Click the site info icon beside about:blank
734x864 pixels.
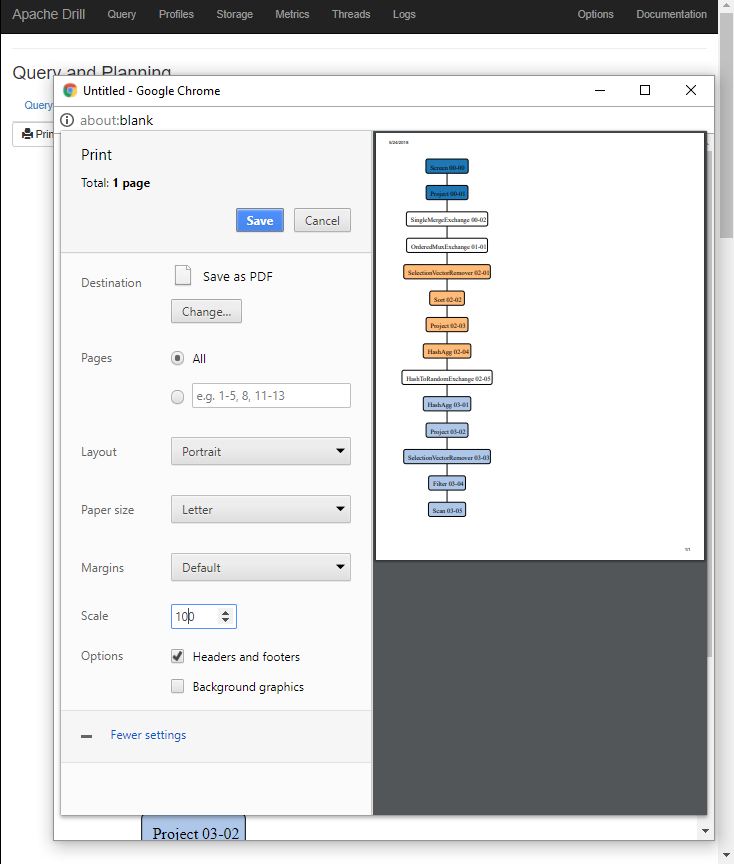67,120
